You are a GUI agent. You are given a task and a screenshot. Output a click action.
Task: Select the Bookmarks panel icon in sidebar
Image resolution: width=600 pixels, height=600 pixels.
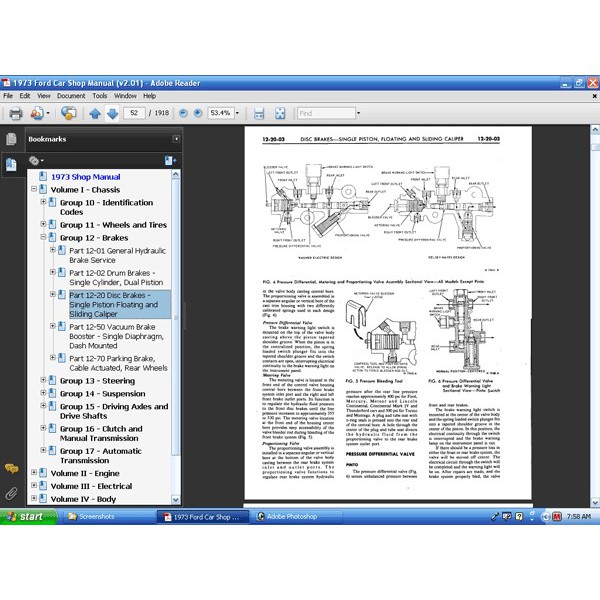11,165
